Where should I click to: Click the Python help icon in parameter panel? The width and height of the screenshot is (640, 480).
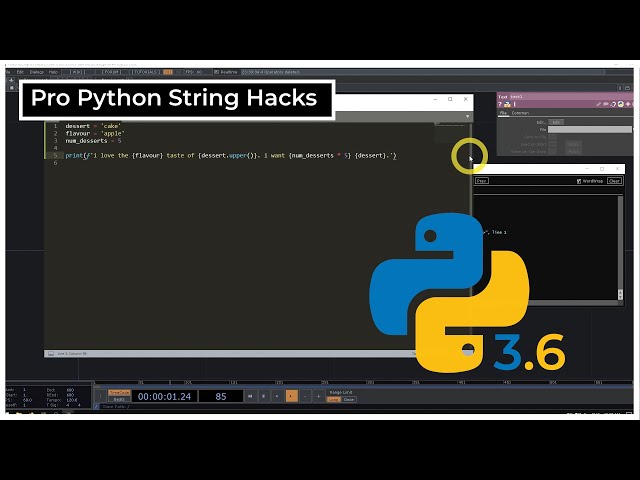pos(507,104)
